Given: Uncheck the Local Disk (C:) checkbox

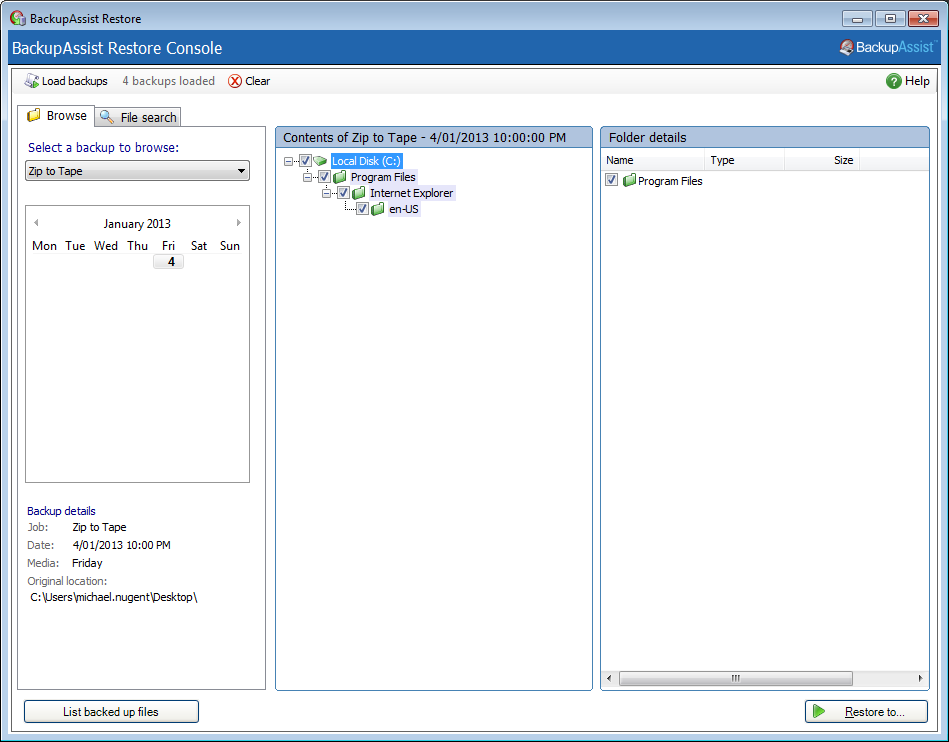Looking at the screenshot, I should [x=305, y=161].
